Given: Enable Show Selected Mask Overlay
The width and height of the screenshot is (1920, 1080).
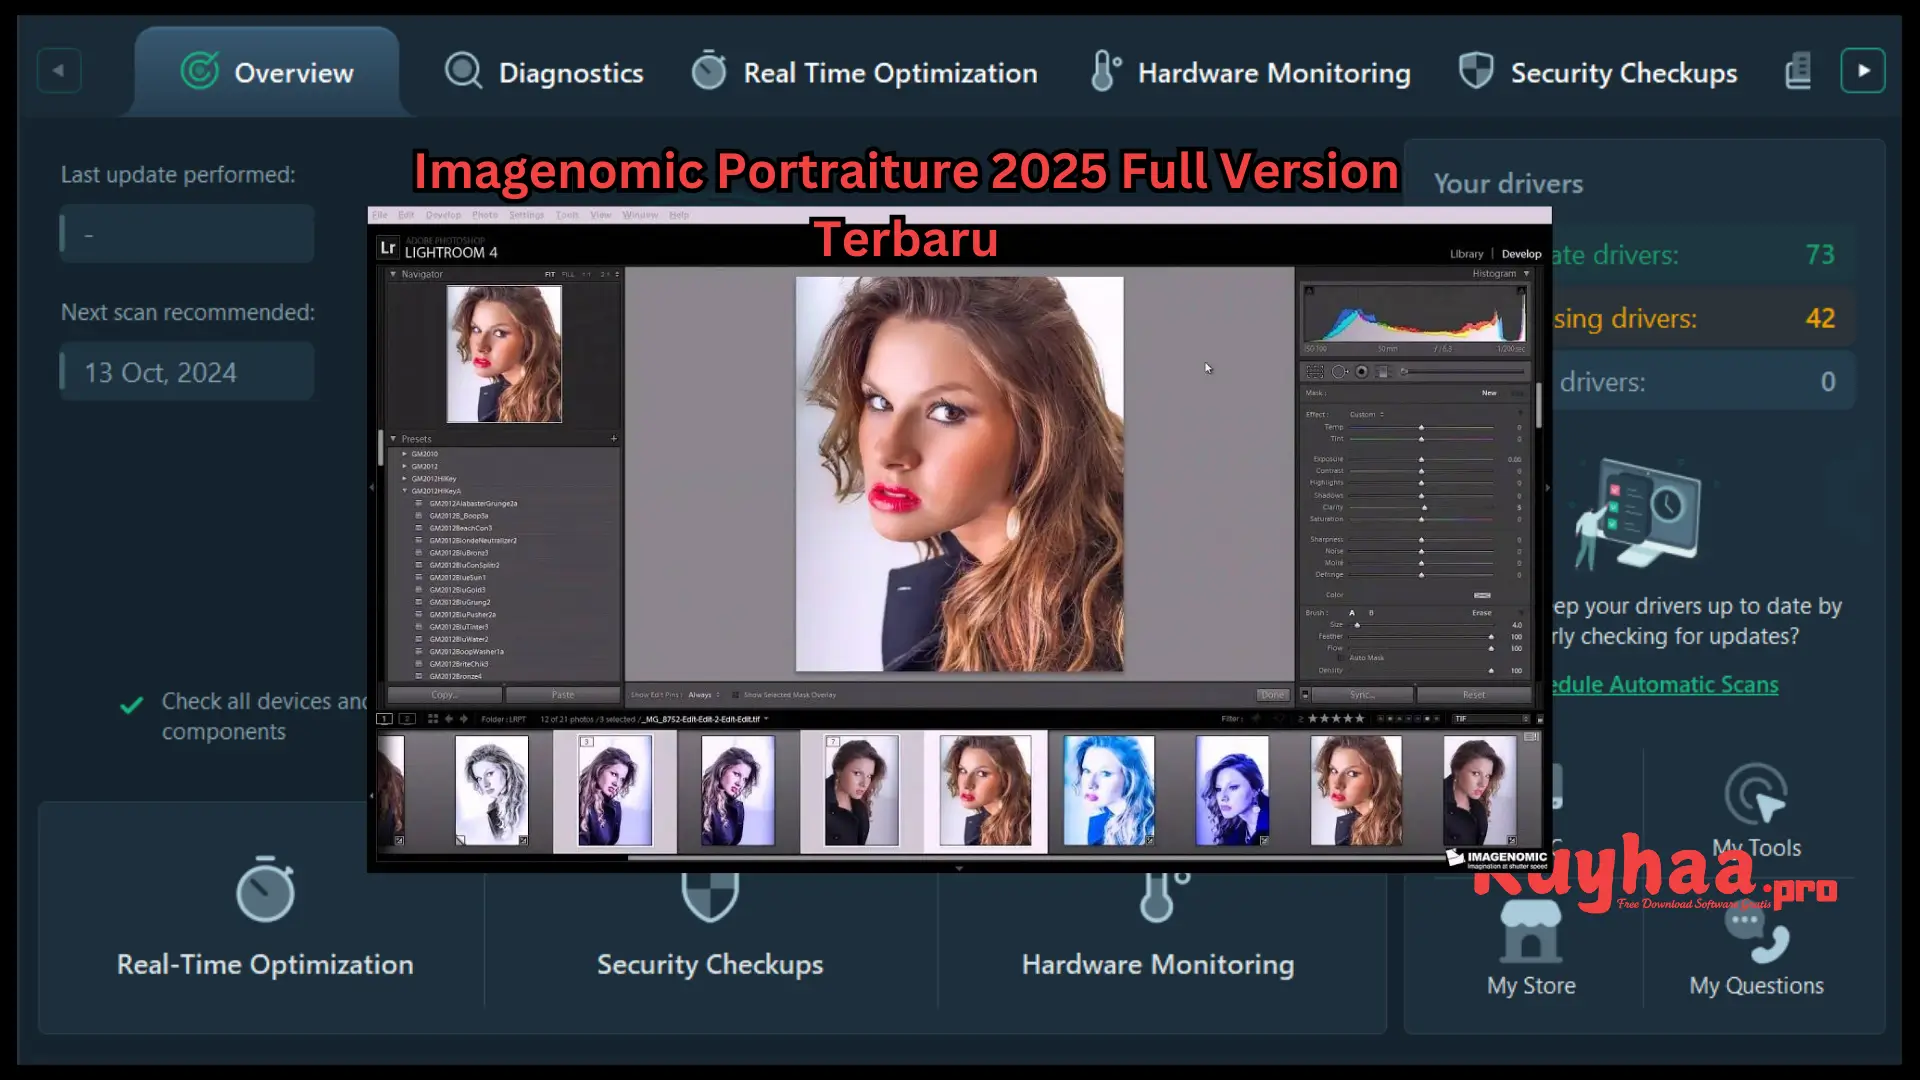Looking at the screenshot, I should tap(737, 695).
